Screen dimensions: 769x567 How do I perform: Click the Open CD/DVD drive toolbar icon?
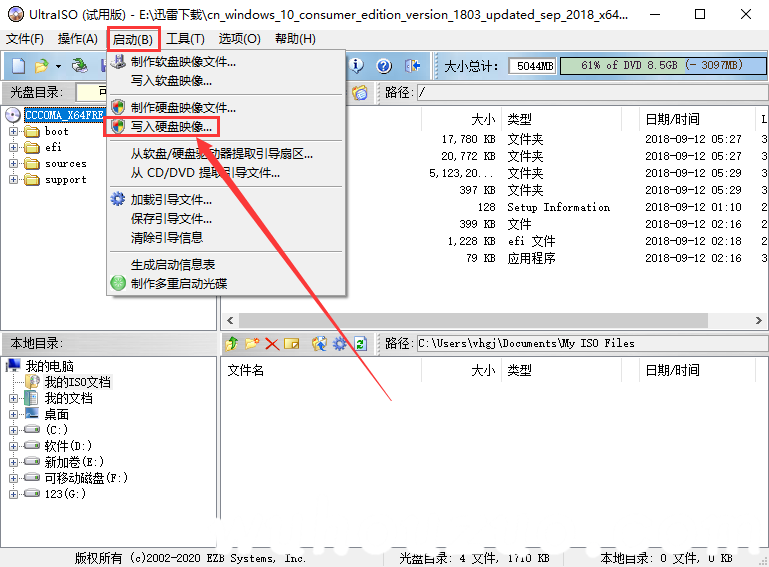click(x=79, y=65)
